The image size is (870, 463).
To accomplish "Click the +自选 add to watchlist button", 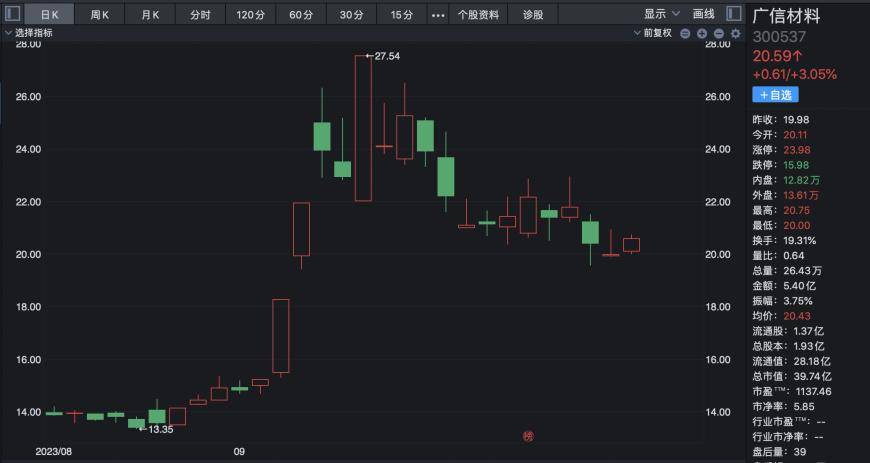I will coord(775,95).
